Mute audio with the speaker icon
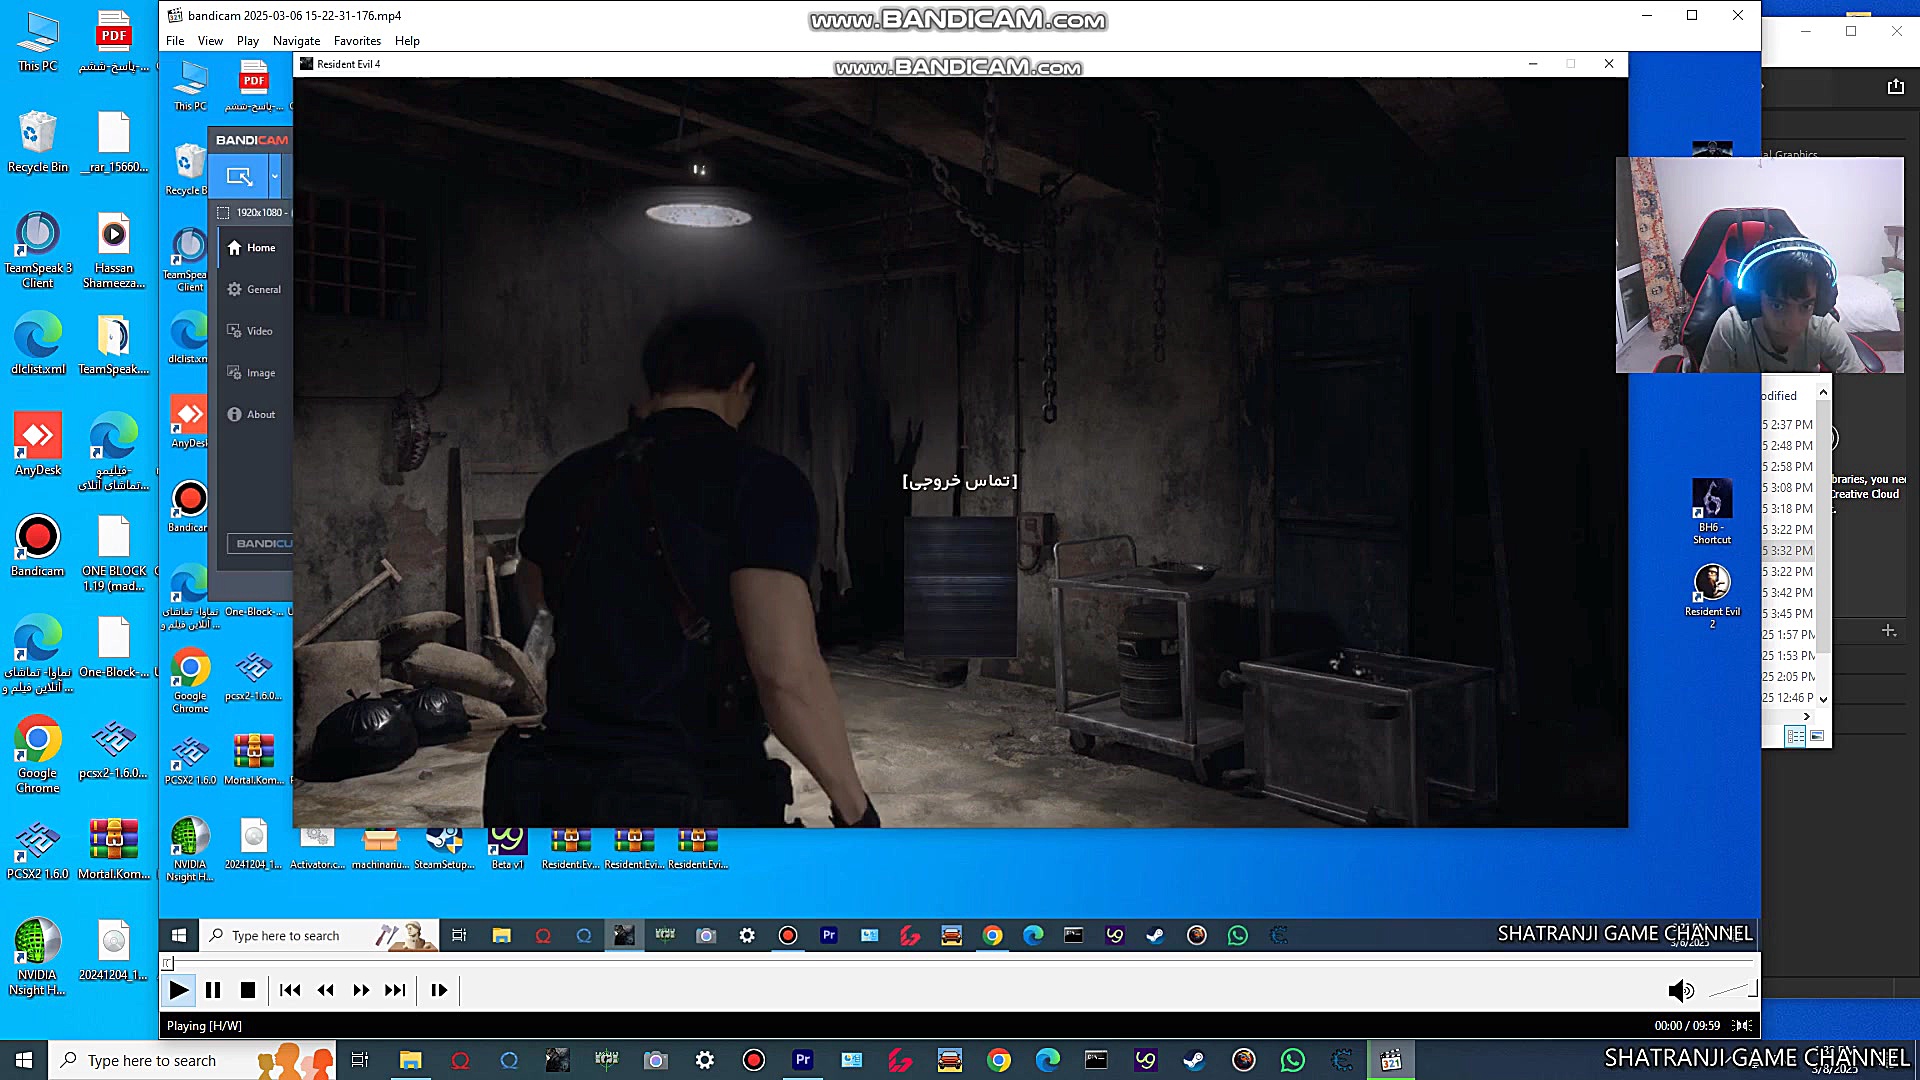The height and width of the screenshot is (1080, 1920). coord(1681,990)
